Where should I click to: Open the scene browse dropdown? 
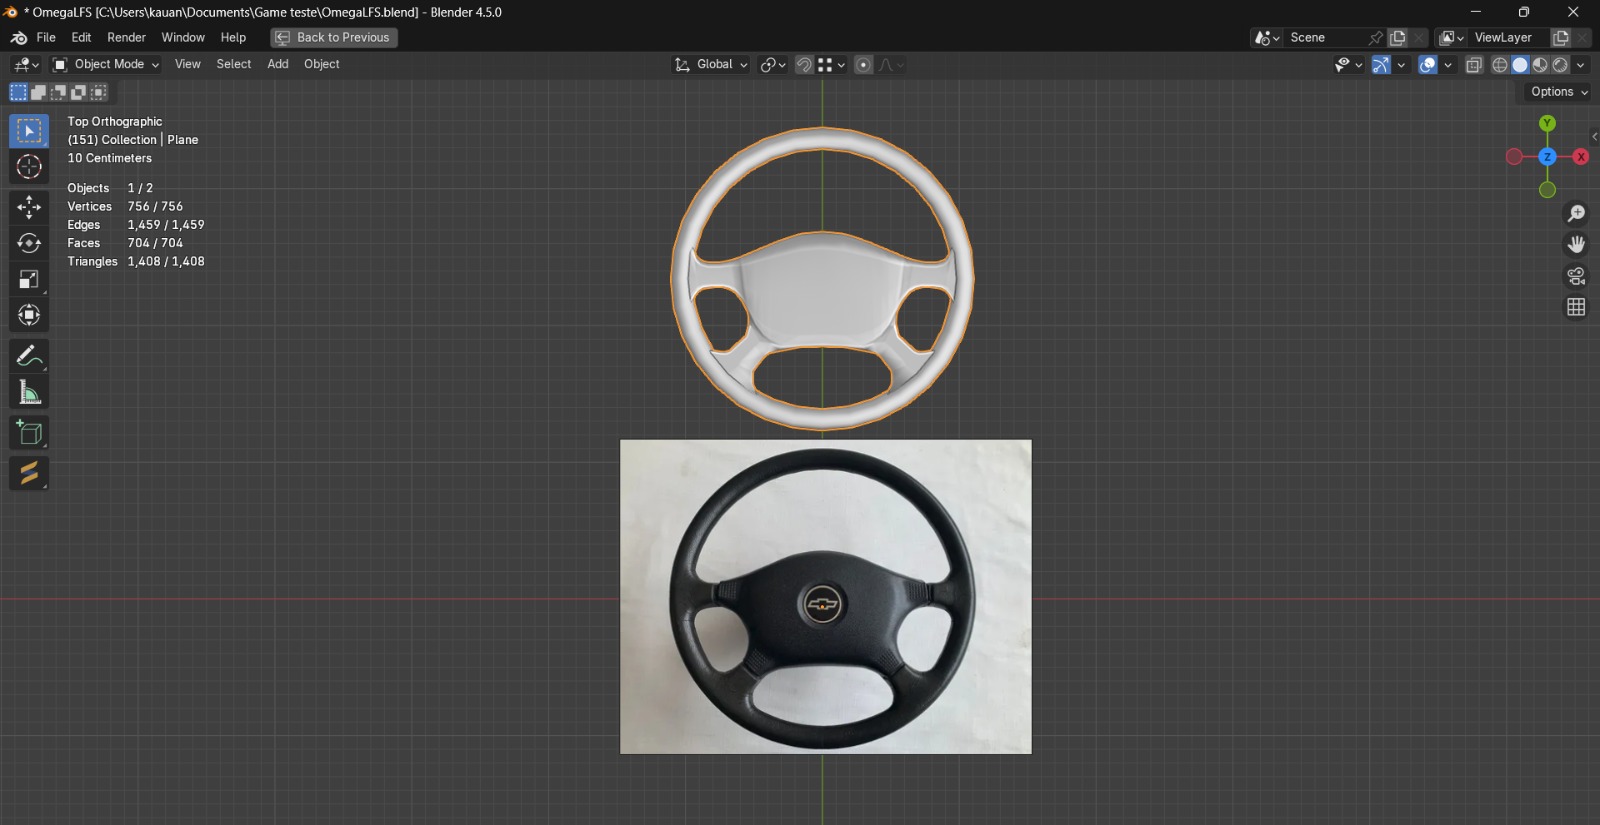[1267, 38]
